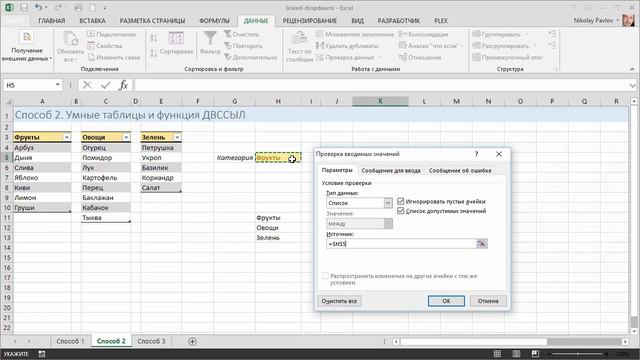This screenshot has height=360, width=640.
Task: Click the zoom slider in status bar
Action: click(578, 354)
